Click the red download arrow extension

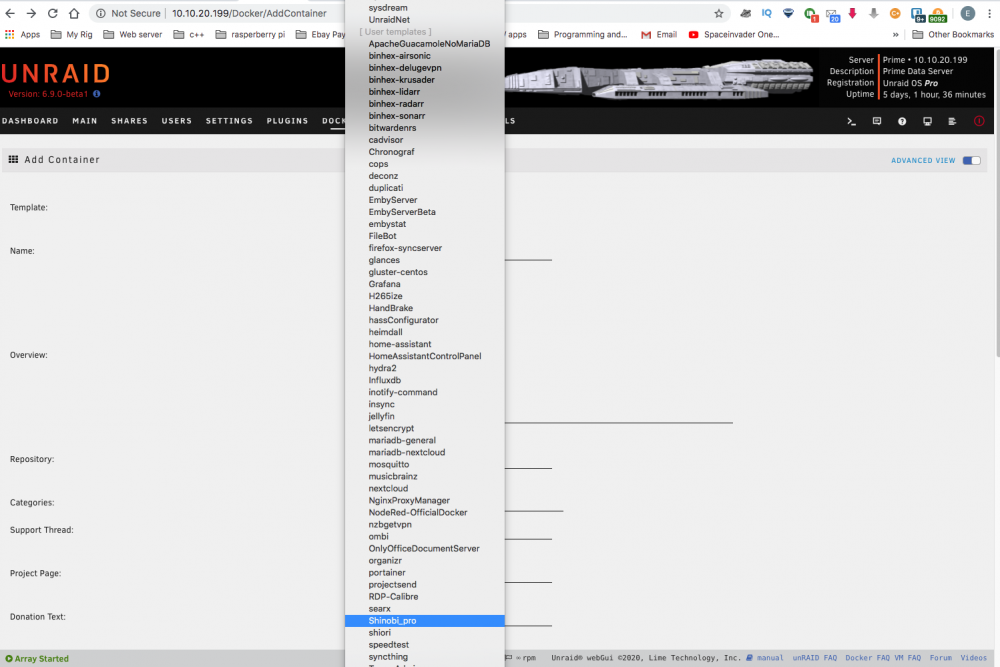click(x=852, y=13)
